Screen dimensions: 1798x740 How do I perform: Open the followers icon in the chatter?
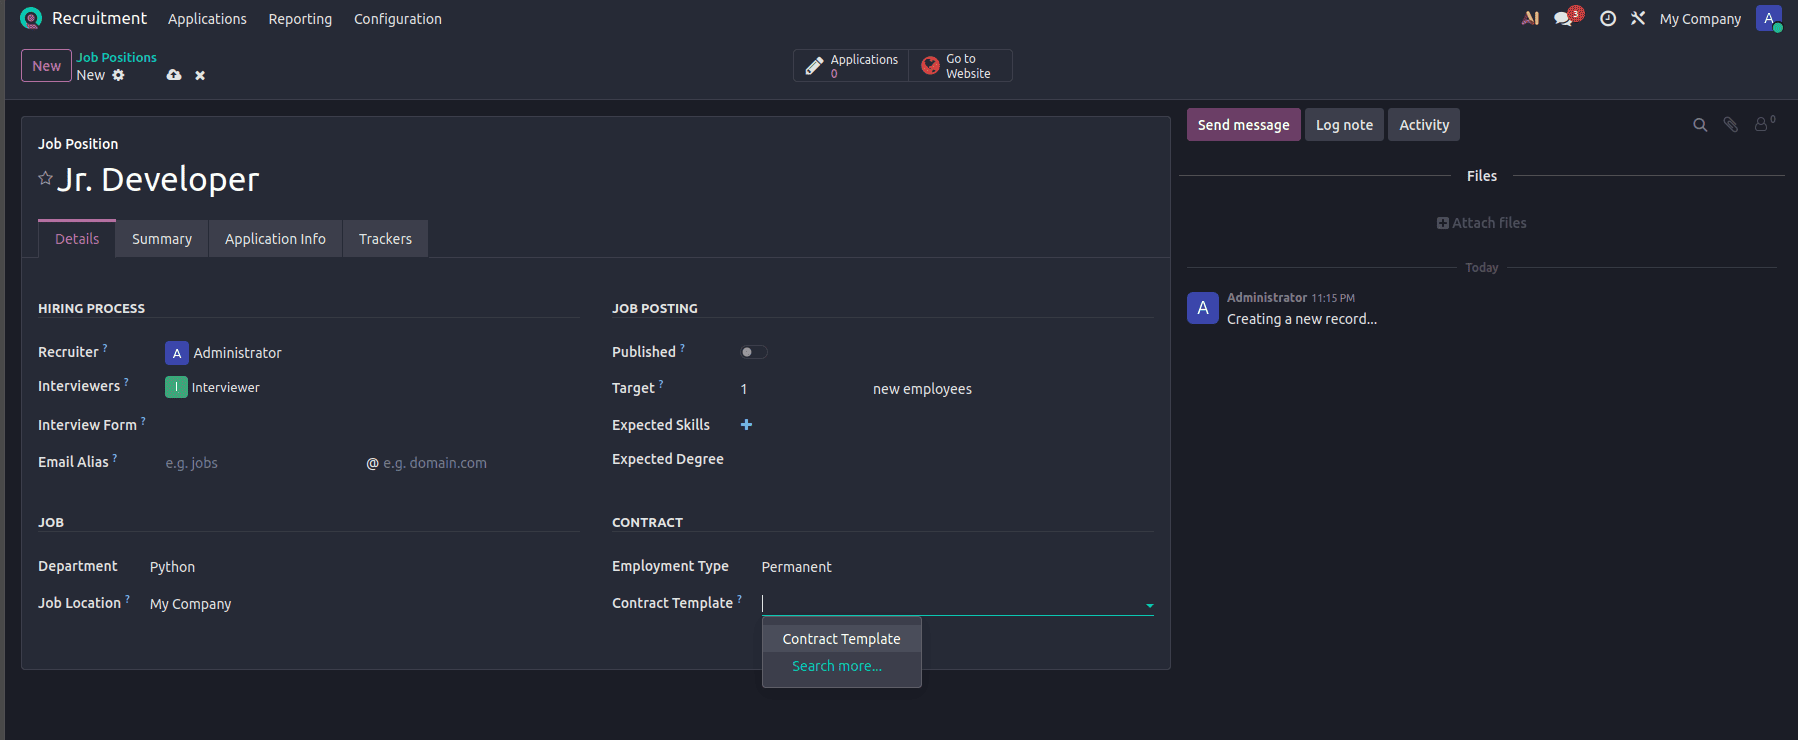click(1764, 124)
